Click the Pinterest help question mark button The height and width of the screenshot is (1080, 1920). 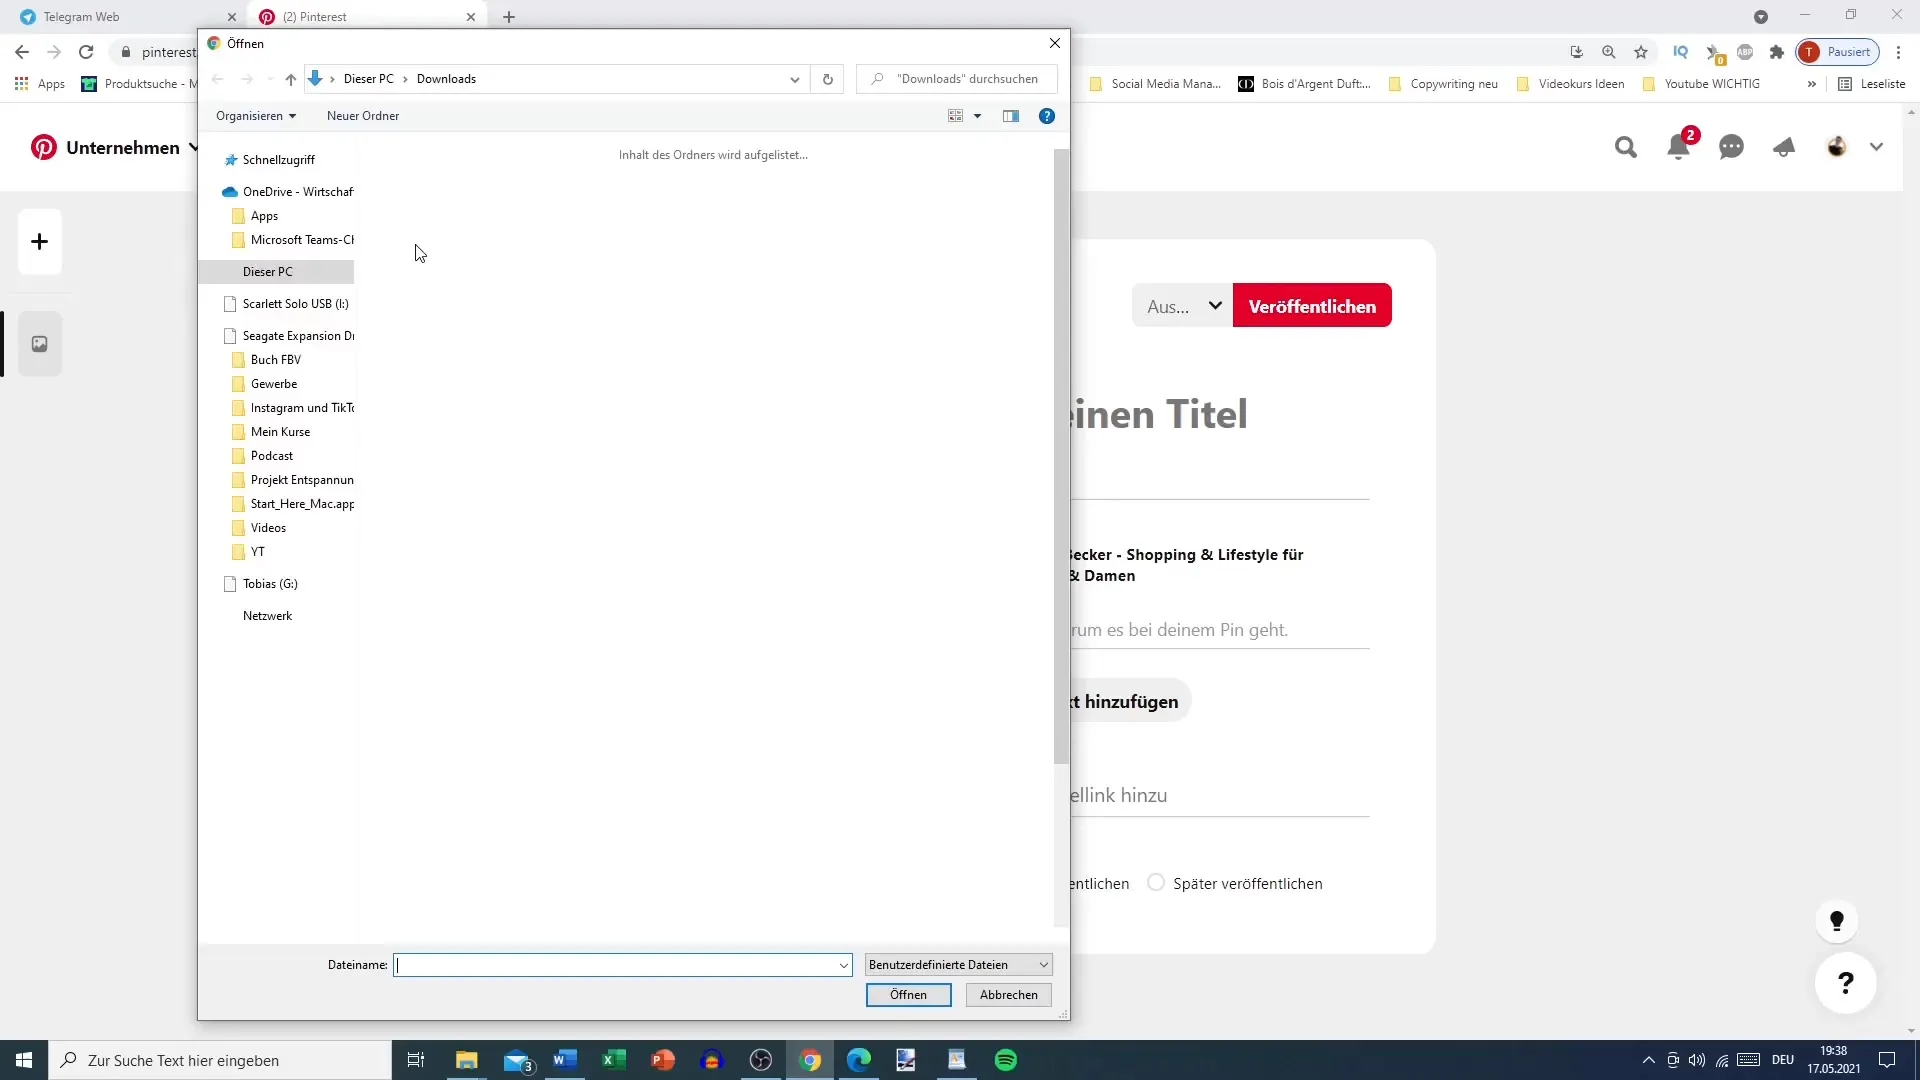[x=1846, y=983]
